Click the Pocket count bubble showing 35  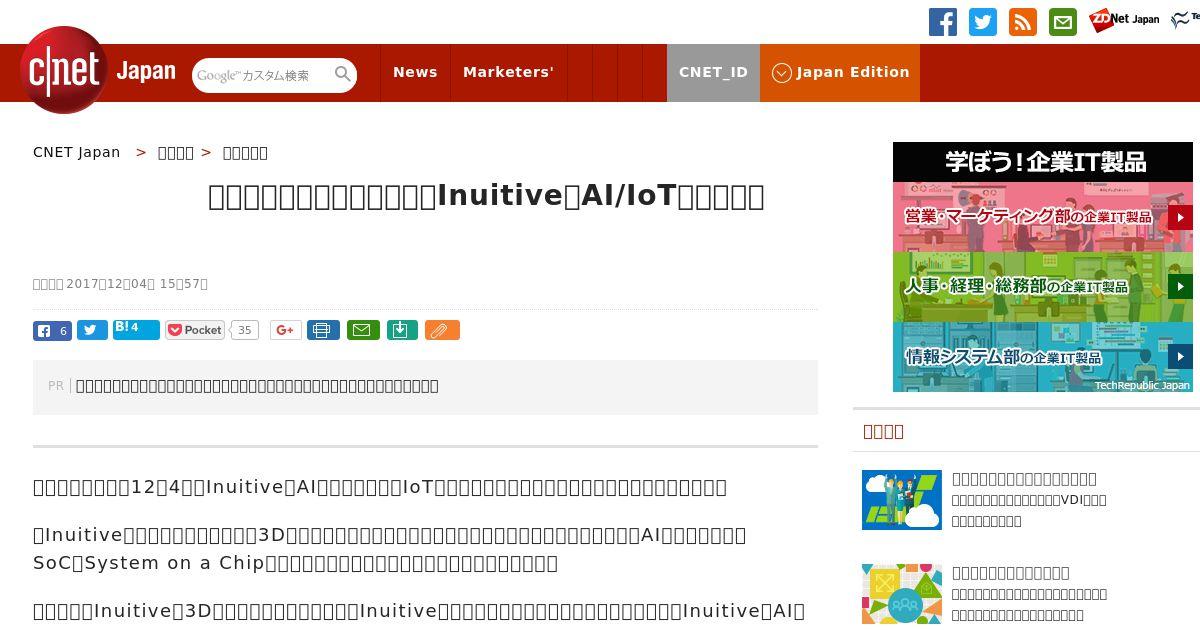pyautogui.click(x=245, y=330)
